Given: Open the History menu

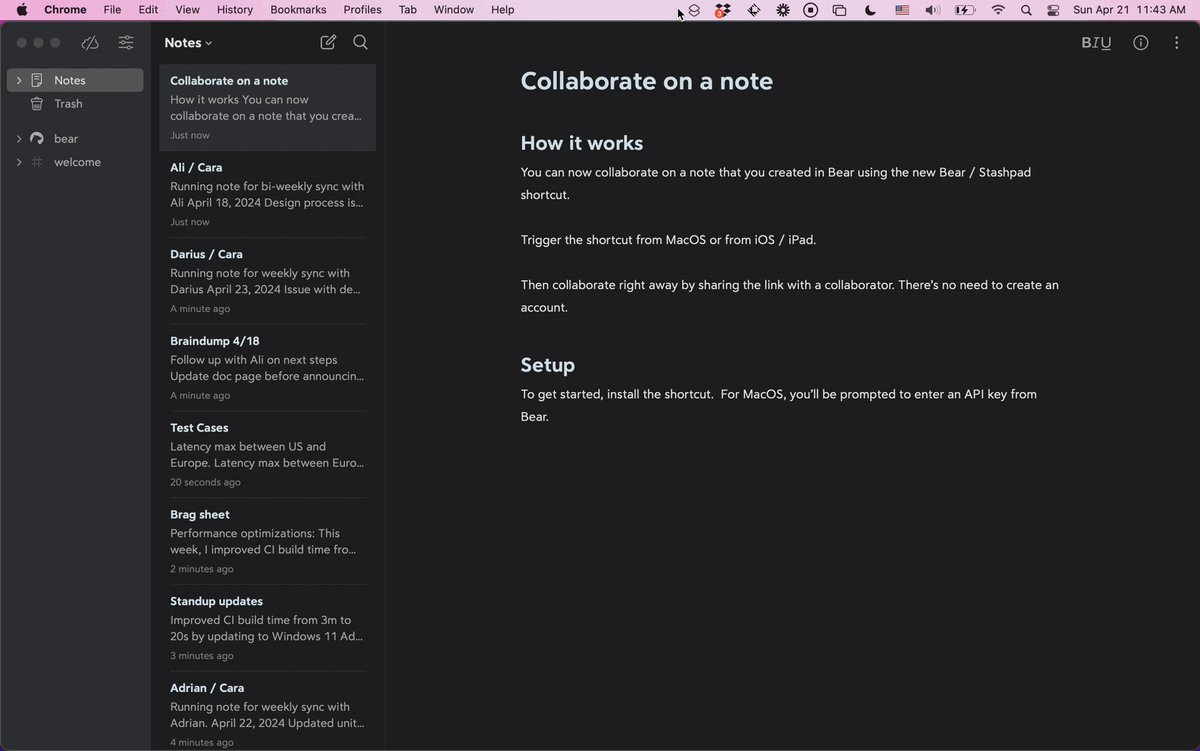Looking at the screenshot, I should pos(235,10).
